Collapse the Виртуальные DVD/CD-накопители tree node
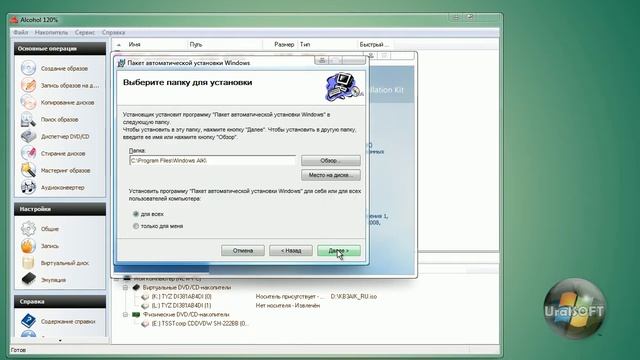This screenshot has width=640, height=360. click(x=126, y=288)
